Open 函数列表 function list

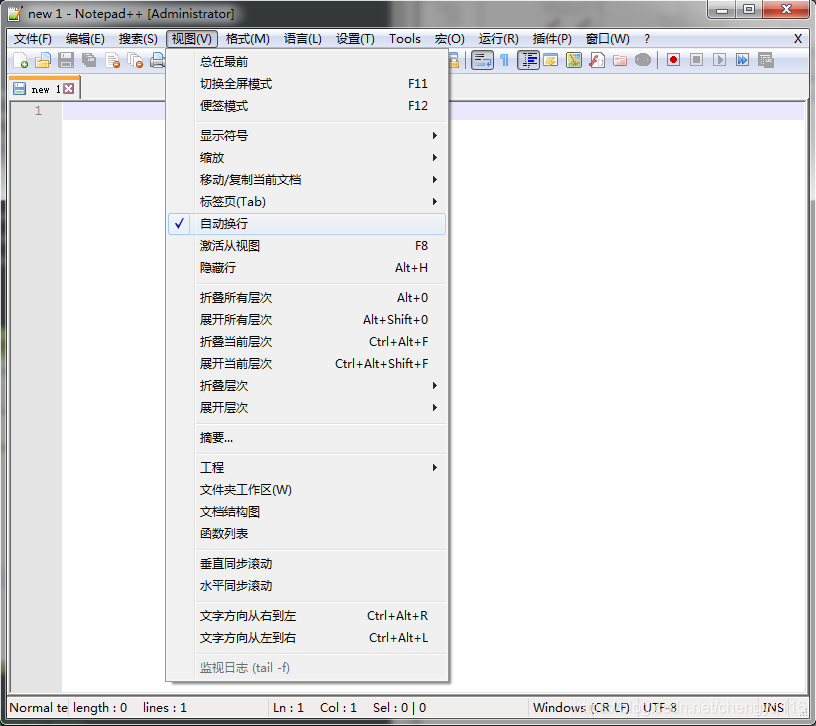click(307, 533)
